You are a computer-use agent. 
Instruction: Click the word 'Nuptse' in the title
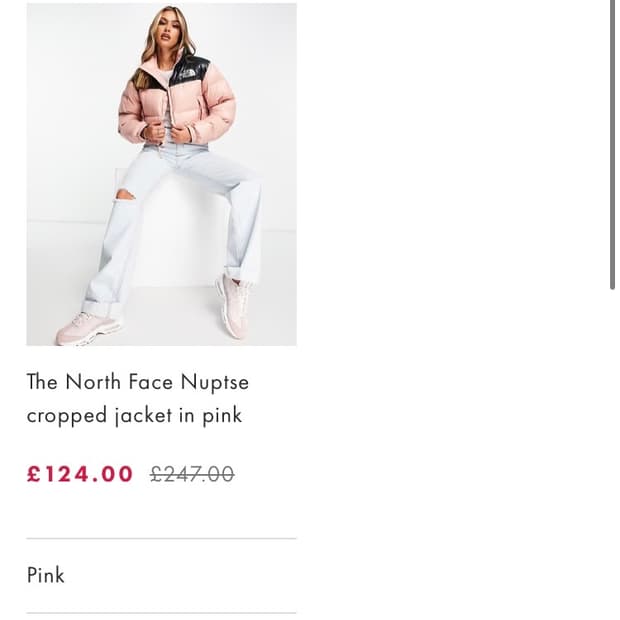215,383
